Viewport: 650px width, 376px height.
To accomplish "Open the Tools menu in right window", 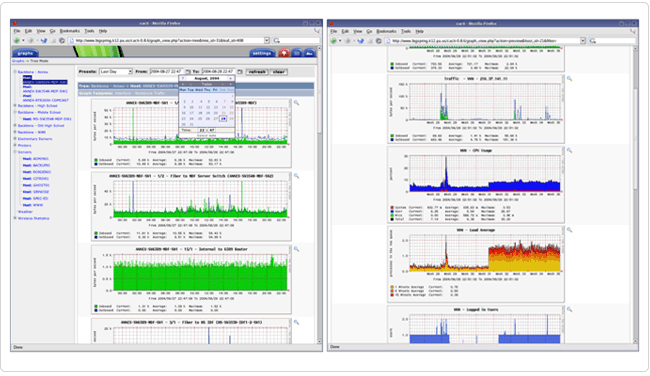I will 406,32.
